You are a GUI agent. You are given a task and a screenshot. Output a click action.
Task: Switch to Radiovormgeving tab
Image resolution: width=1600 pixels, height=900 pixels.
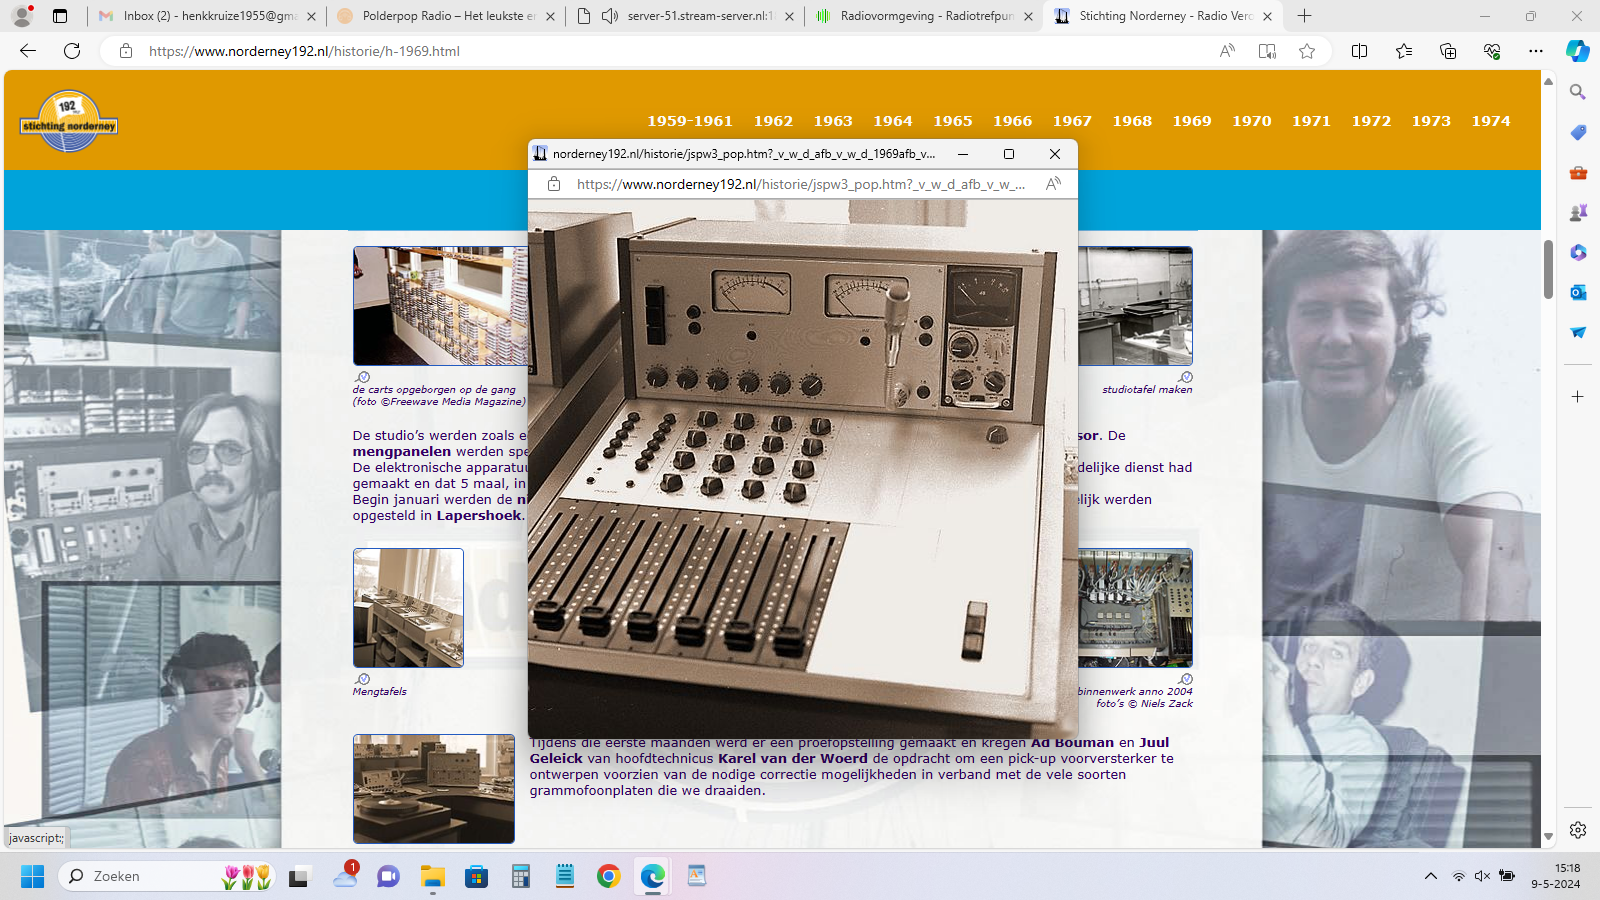click(x=925, y=16)
